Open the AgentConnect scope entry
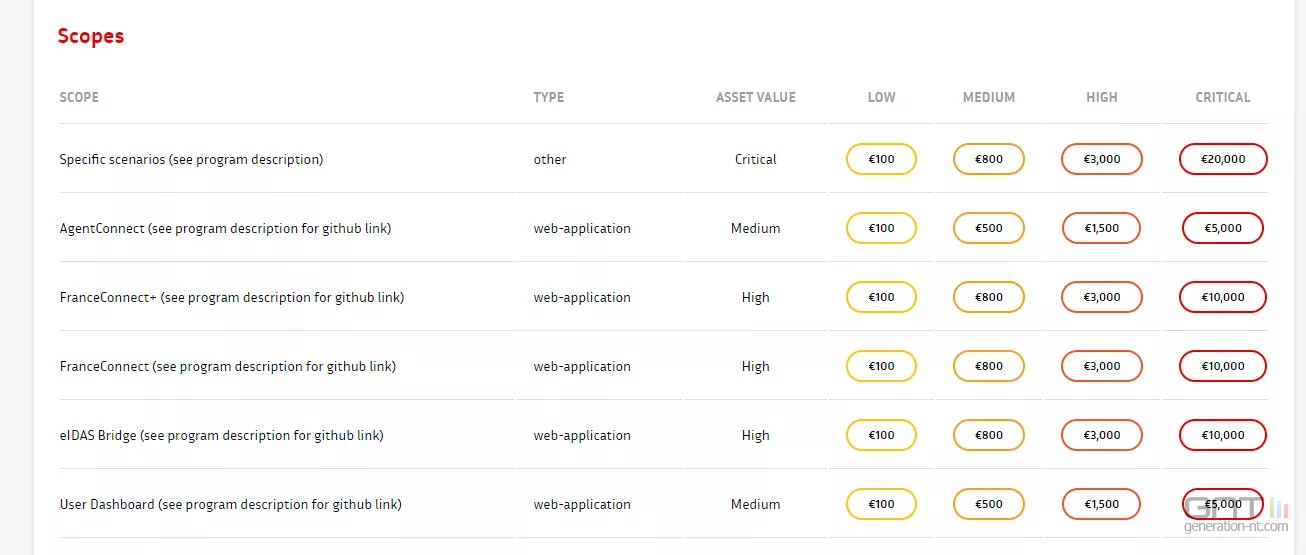The image size is (1306, 555). pos(225,228)
